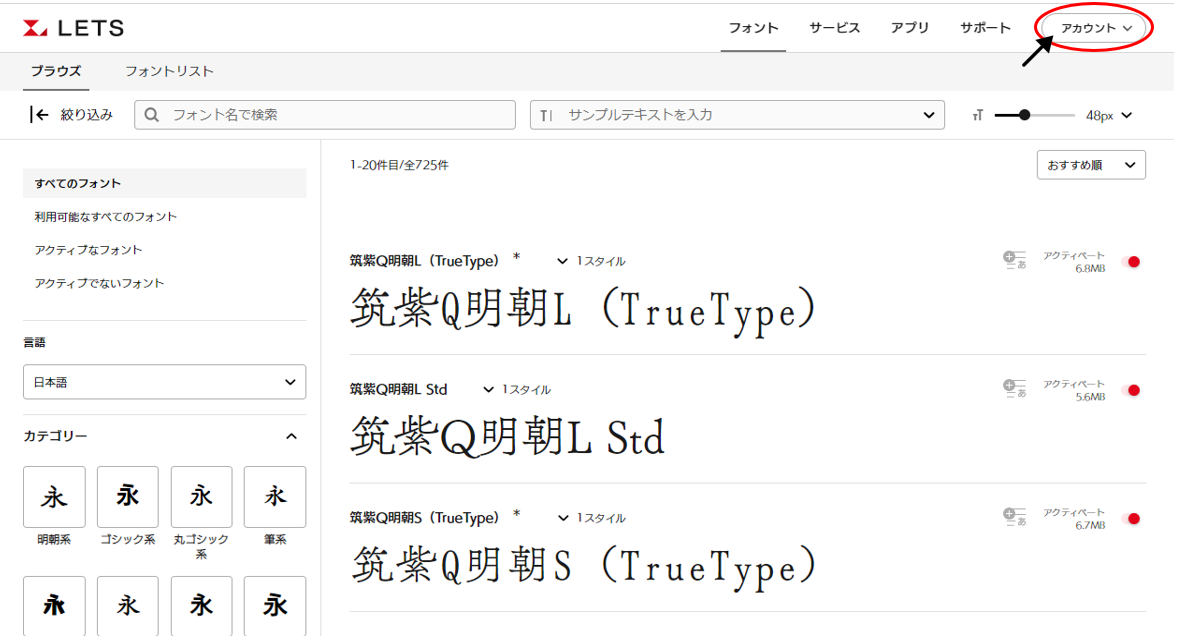This screenshot has height=636, width=1179.
Task: Open the アプリ menu
Action: (x=910, y=28)
